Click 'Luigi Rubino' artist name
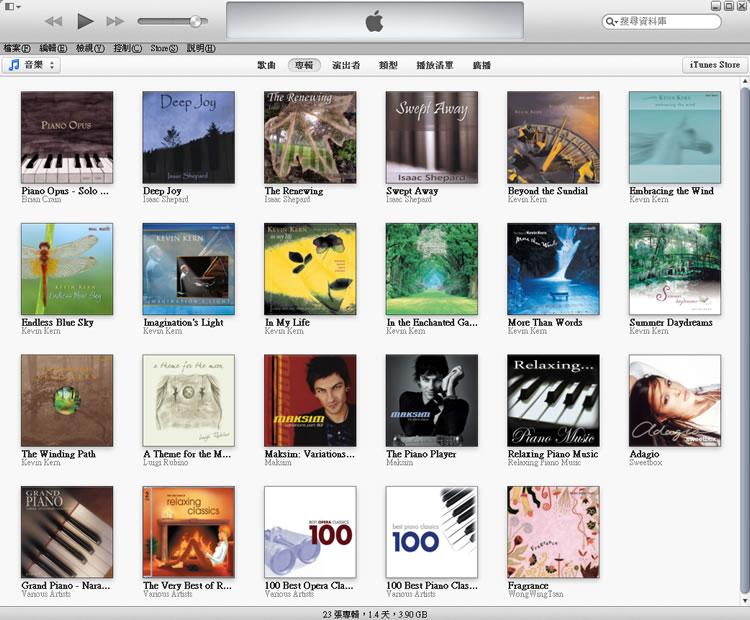The image size is (750, 620). point(165,463)
